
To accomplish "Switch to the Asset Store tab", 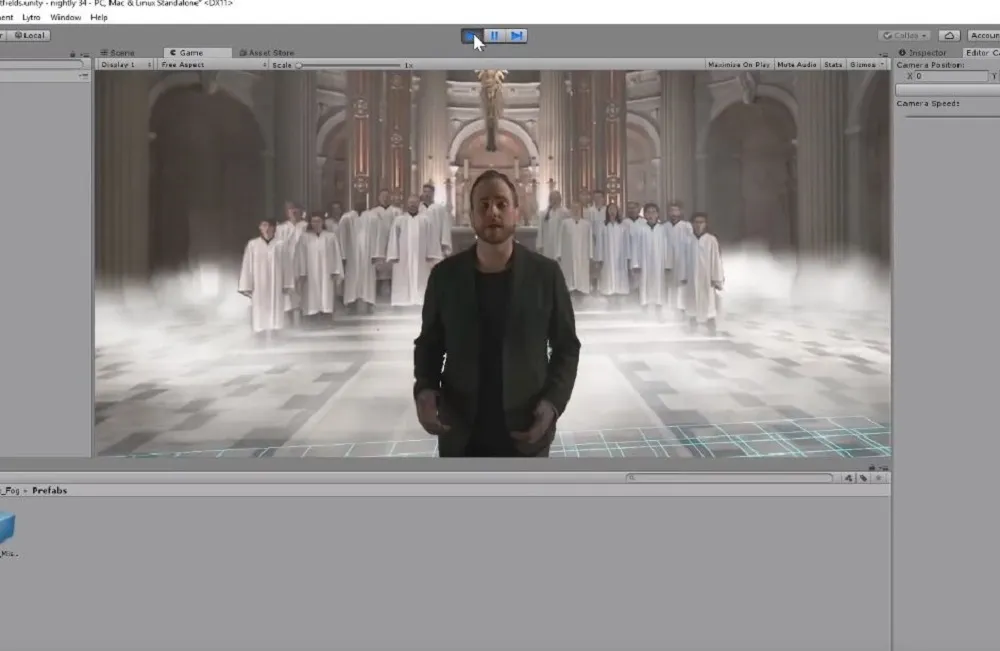I will [x=266, y=53].
